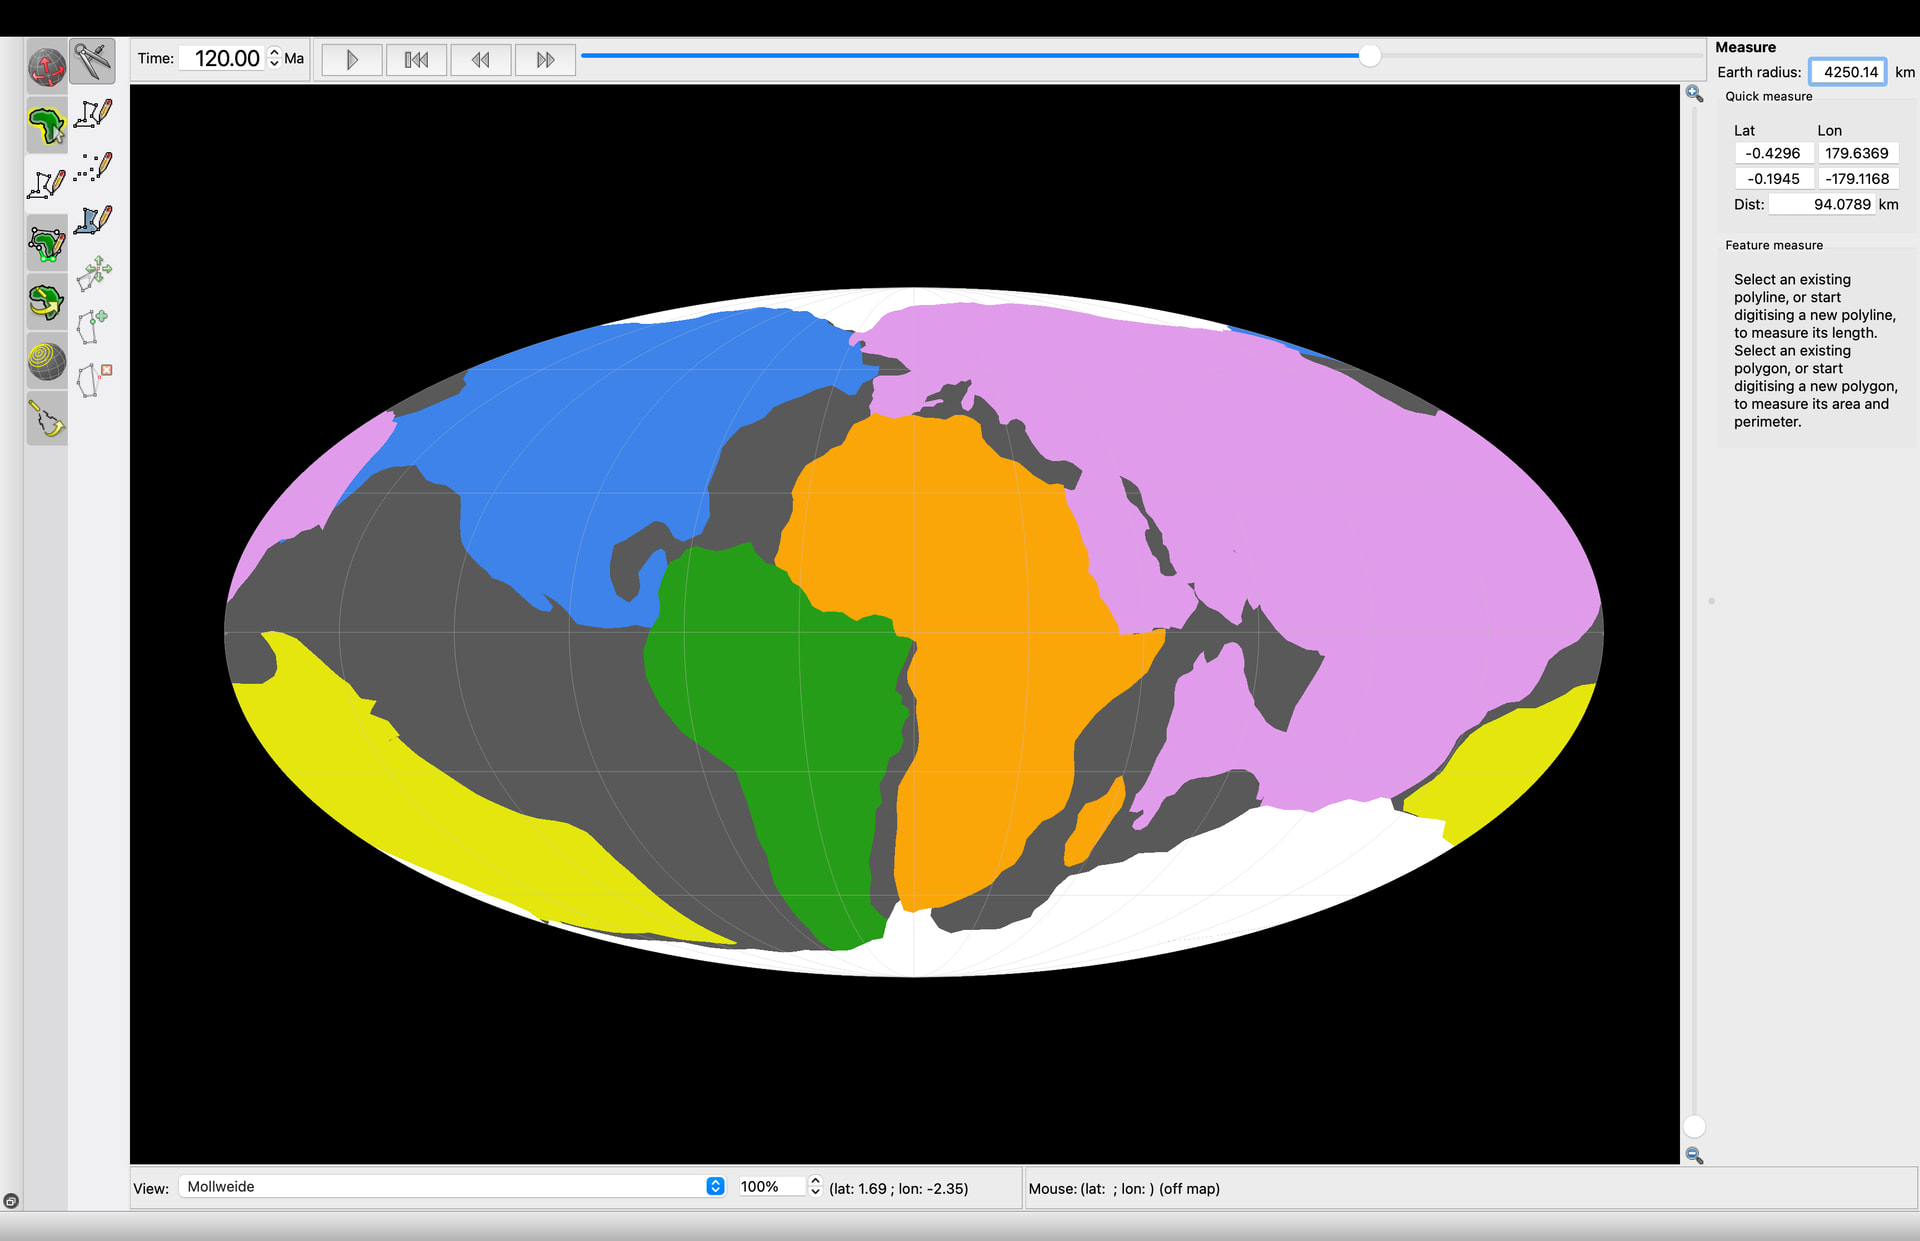The width and height of the screenshot is (1920, 1241).
Task: Select the Measure Distance compass tool
Action: [92, 61]
